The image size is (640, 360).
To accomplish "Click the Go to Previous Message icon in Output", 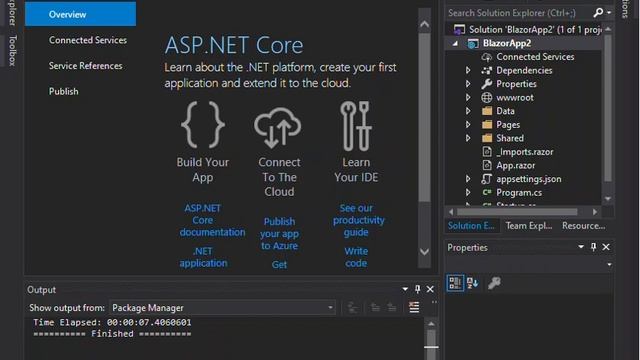I will point(375,307).
